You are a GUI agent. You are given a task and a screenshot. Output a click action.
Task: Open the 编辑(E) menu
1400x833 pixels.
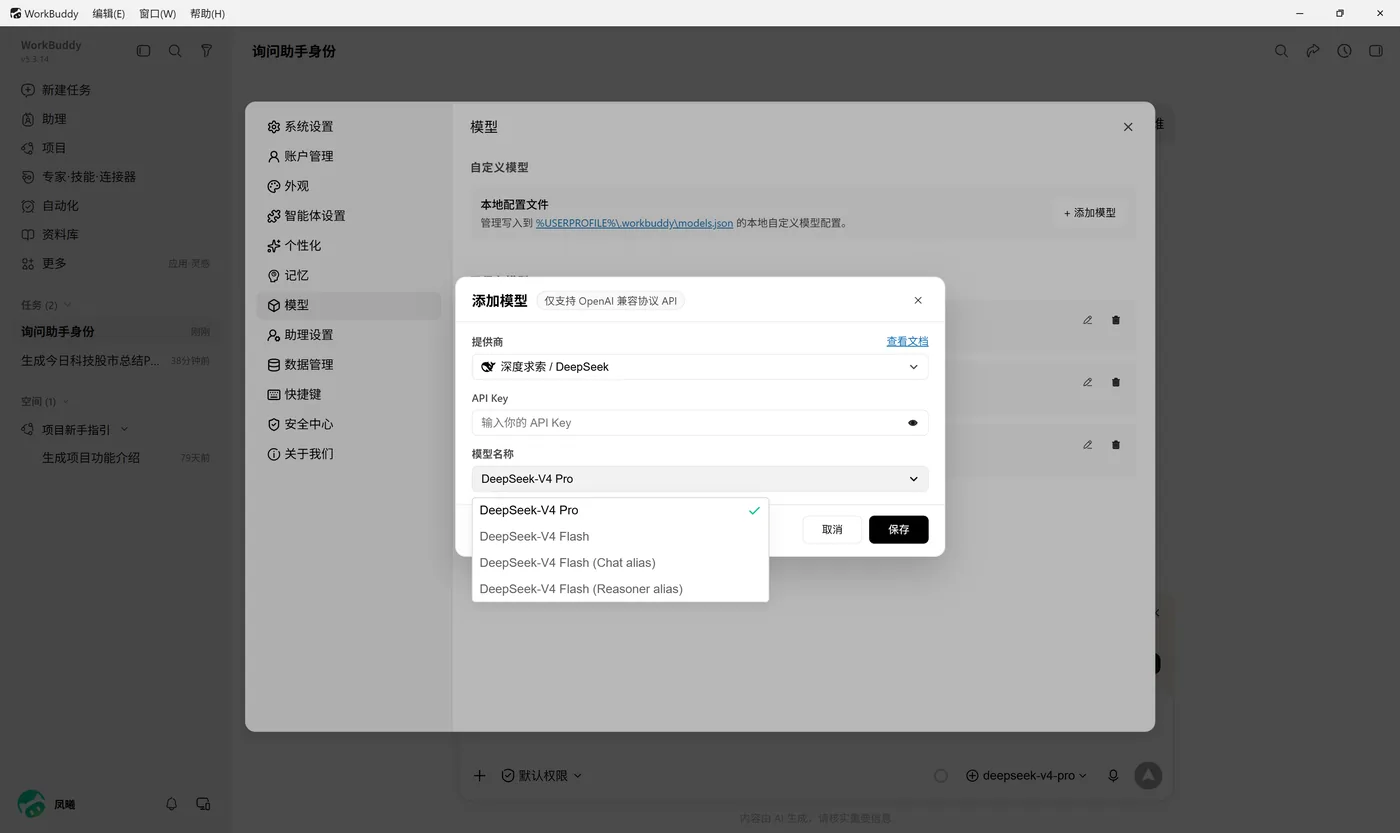pyautogui.click(x=108, y=14)
